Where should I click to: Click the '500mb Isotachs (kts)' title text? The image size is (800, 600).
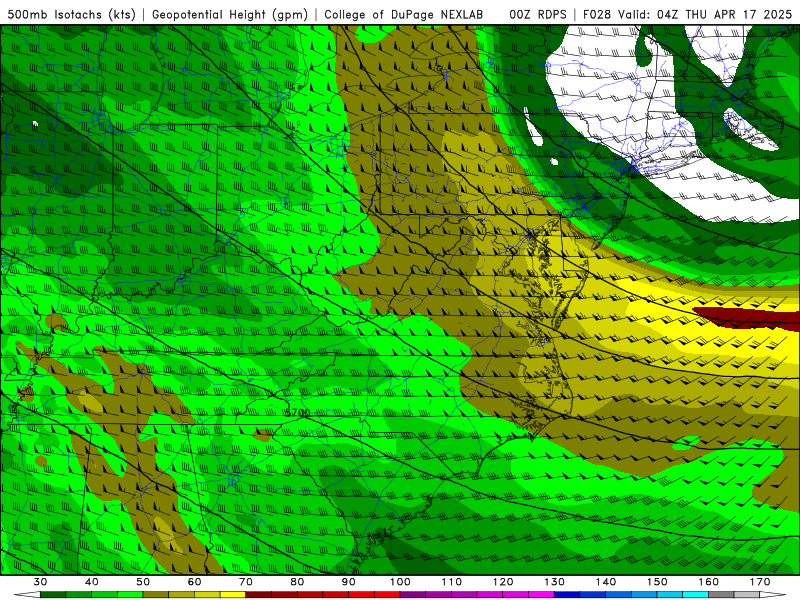point(72,15)
